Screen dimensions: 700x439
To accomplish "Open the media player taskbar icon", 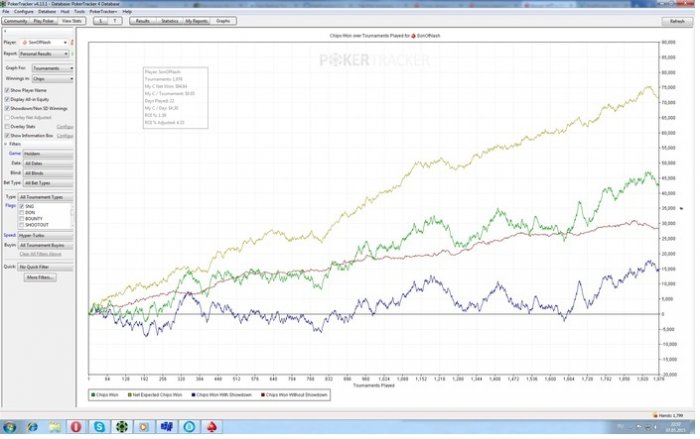I will pos(144,427).
